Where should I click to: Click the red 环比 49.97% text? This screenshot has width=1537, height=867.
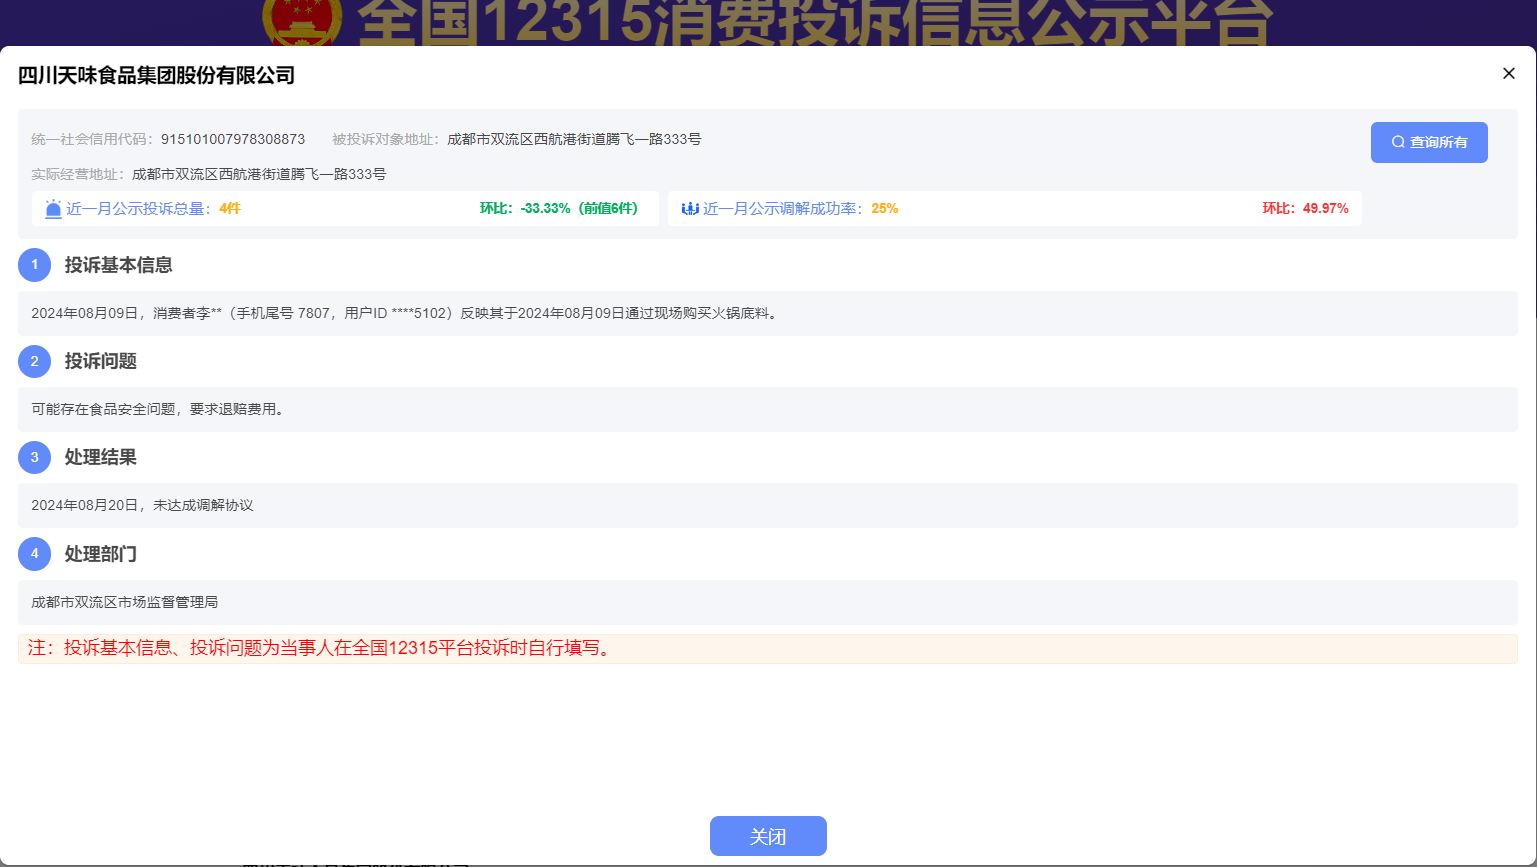point(1305,208)
